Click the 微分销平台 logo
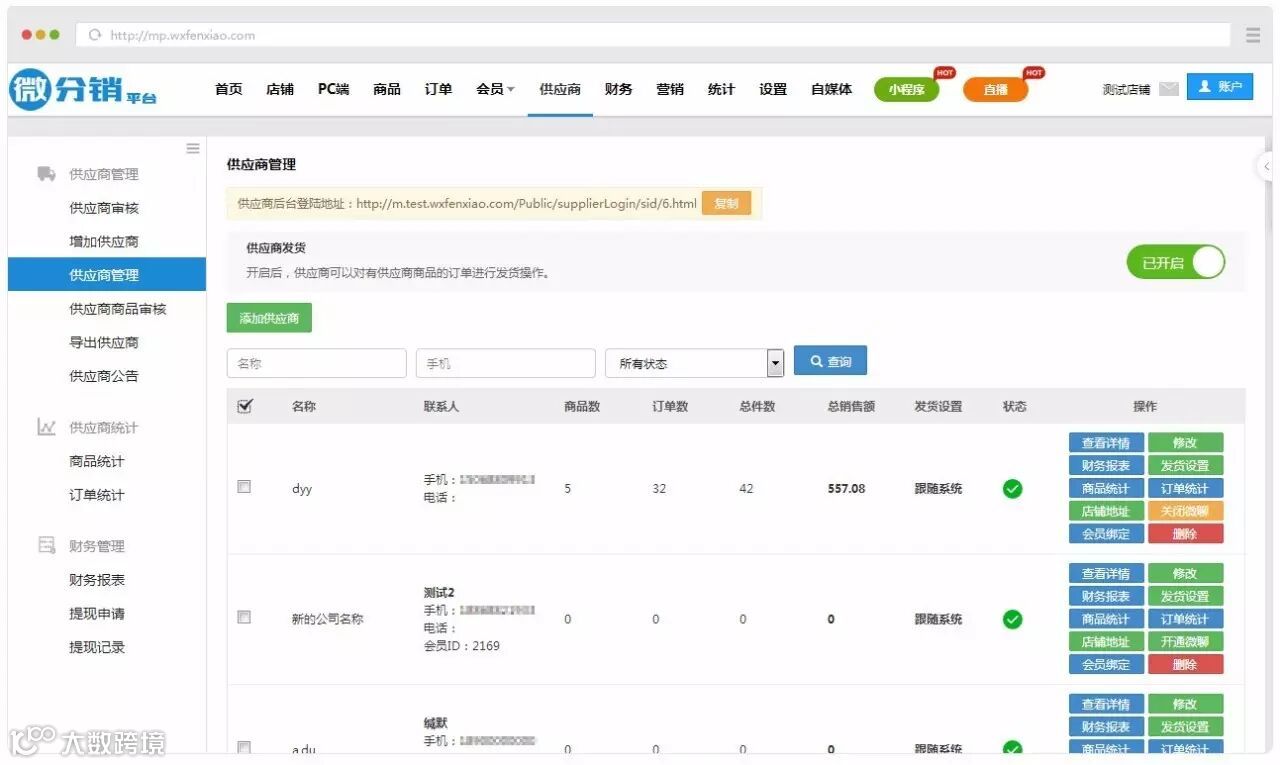 [x=83, y=90]
